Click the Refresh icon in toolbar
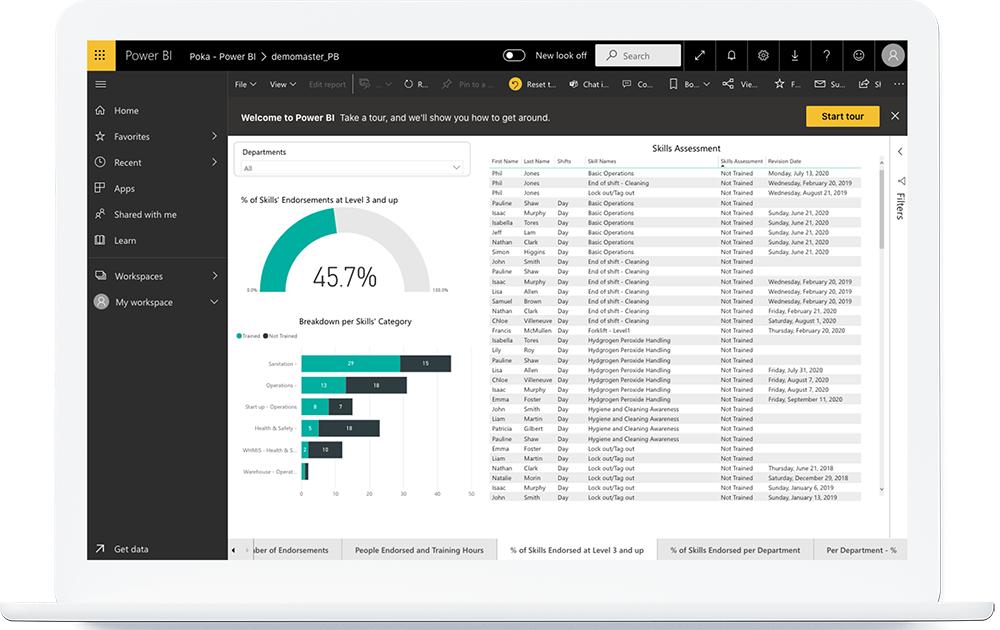1000x630 pixels. pyautogui.click(x=408, y=84)
